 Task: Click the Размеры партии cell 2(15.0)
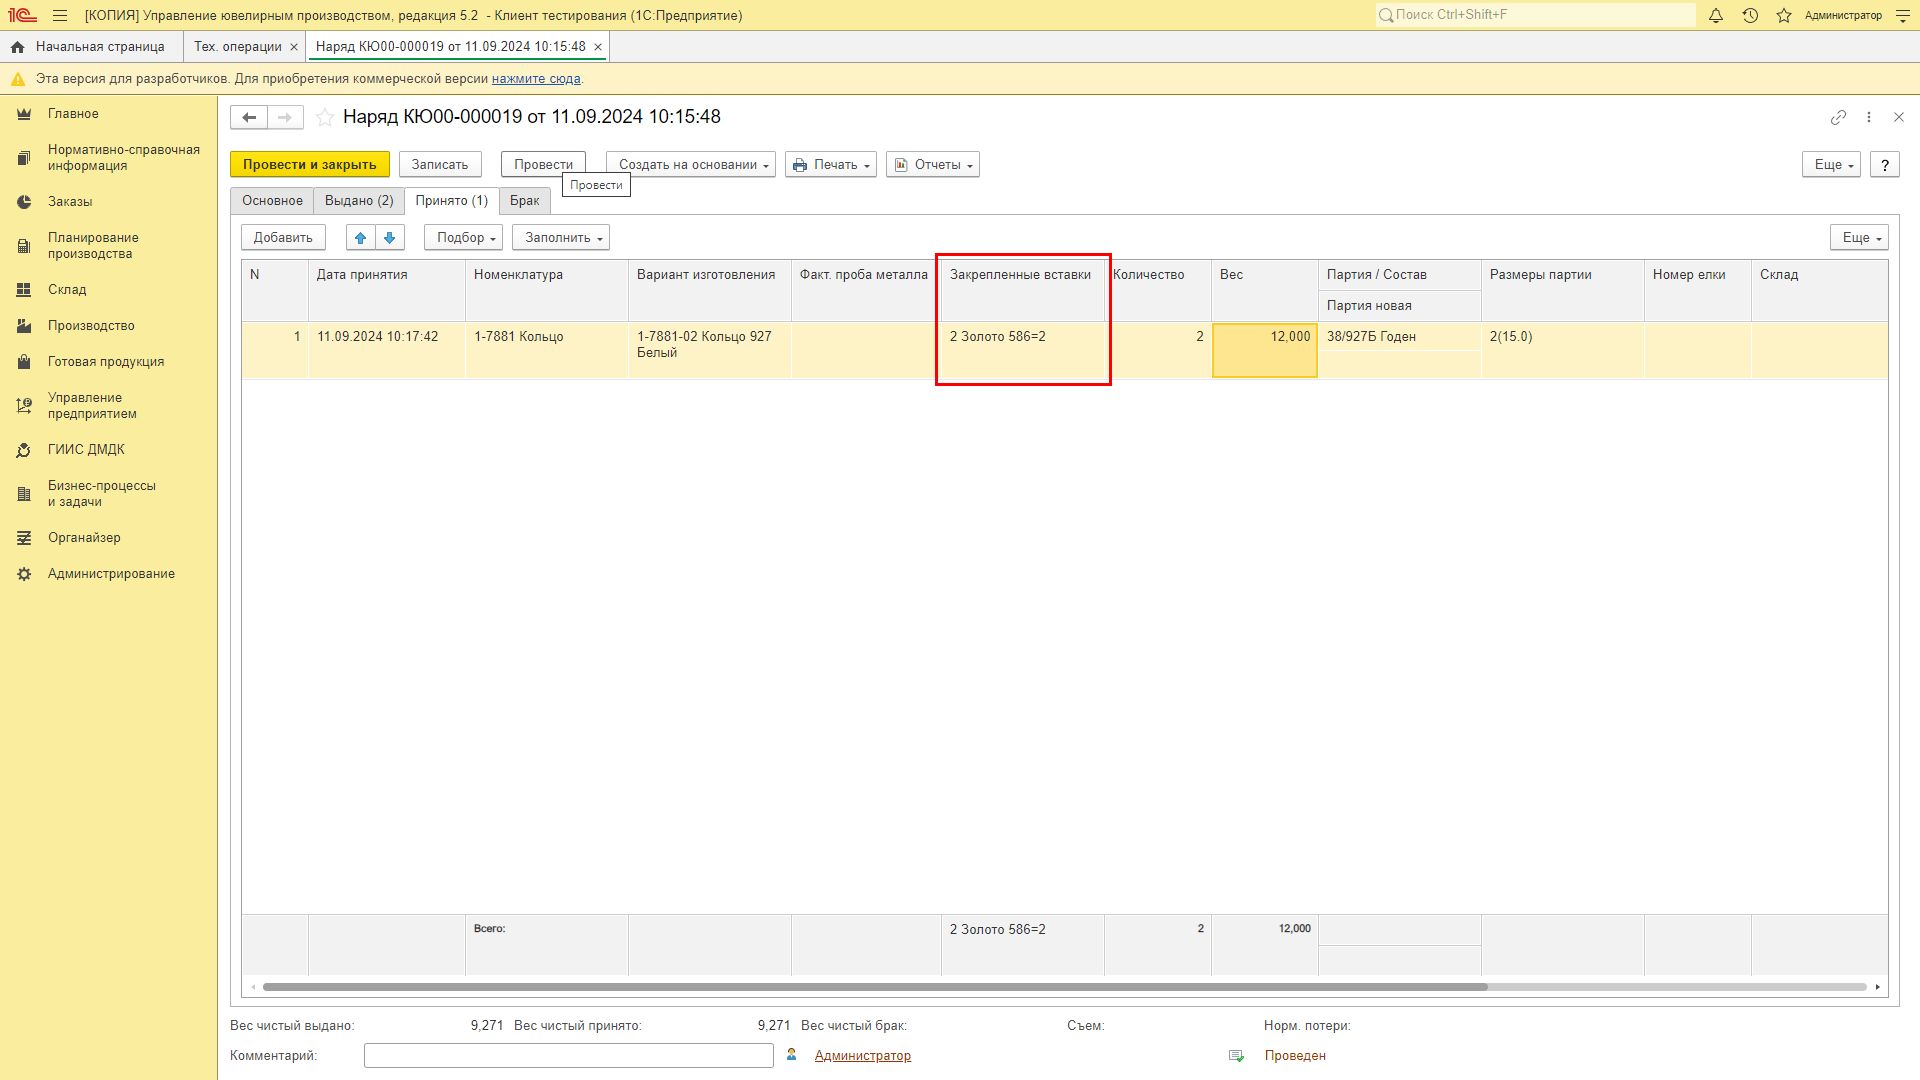pos(1563,350)
